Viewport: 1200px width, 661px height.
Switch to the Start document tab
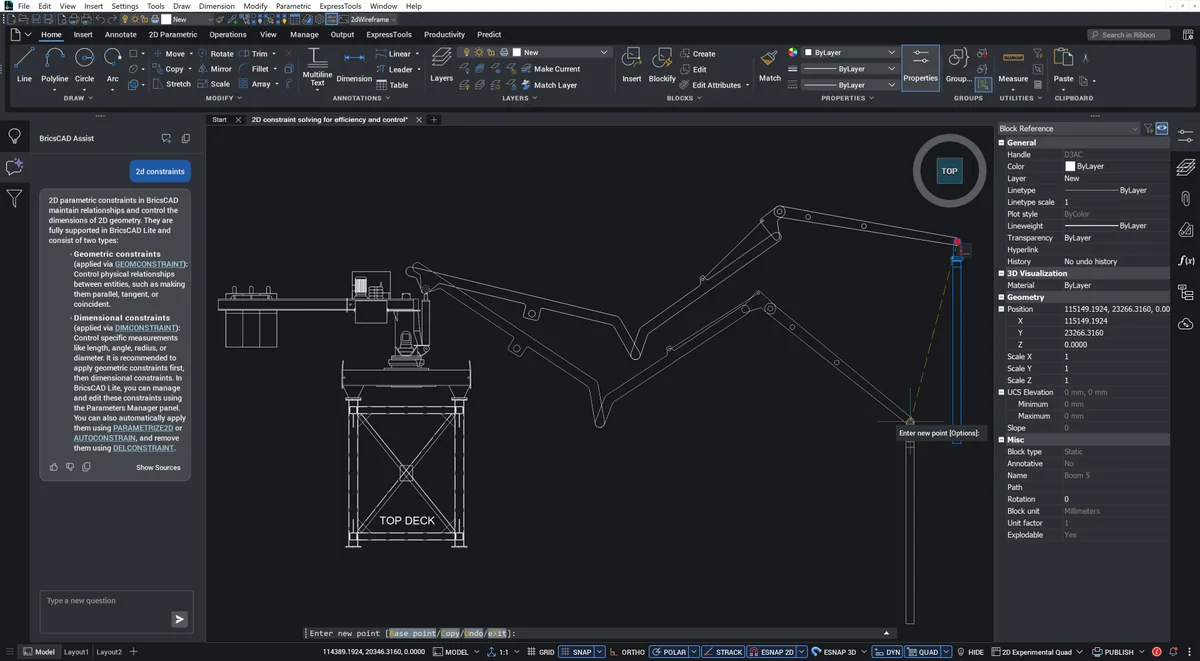[219, 120]
